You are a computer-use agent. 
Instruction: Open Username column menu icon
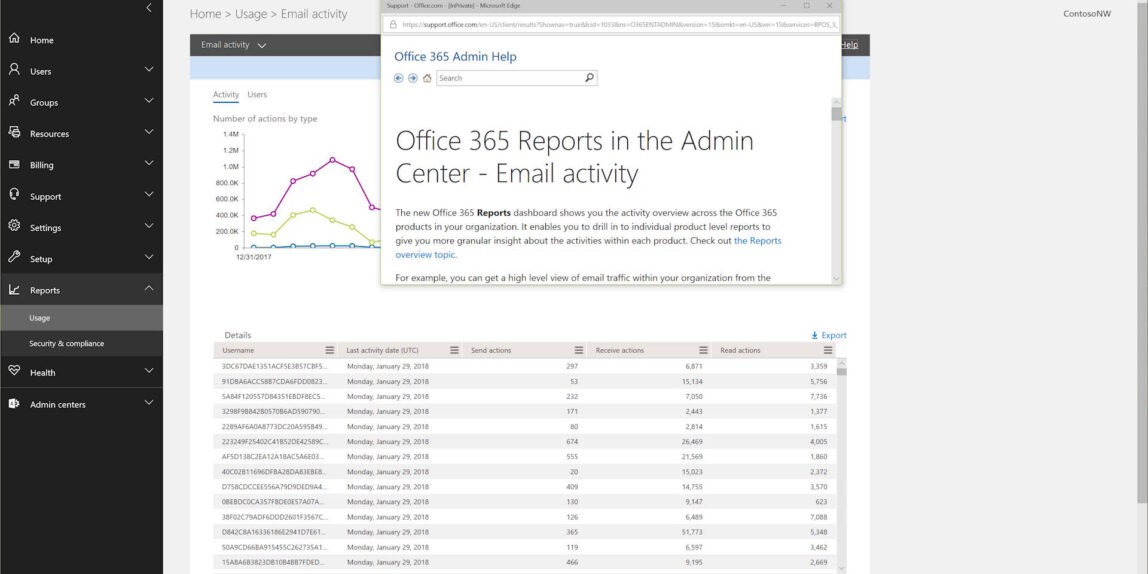click(329, 350)
